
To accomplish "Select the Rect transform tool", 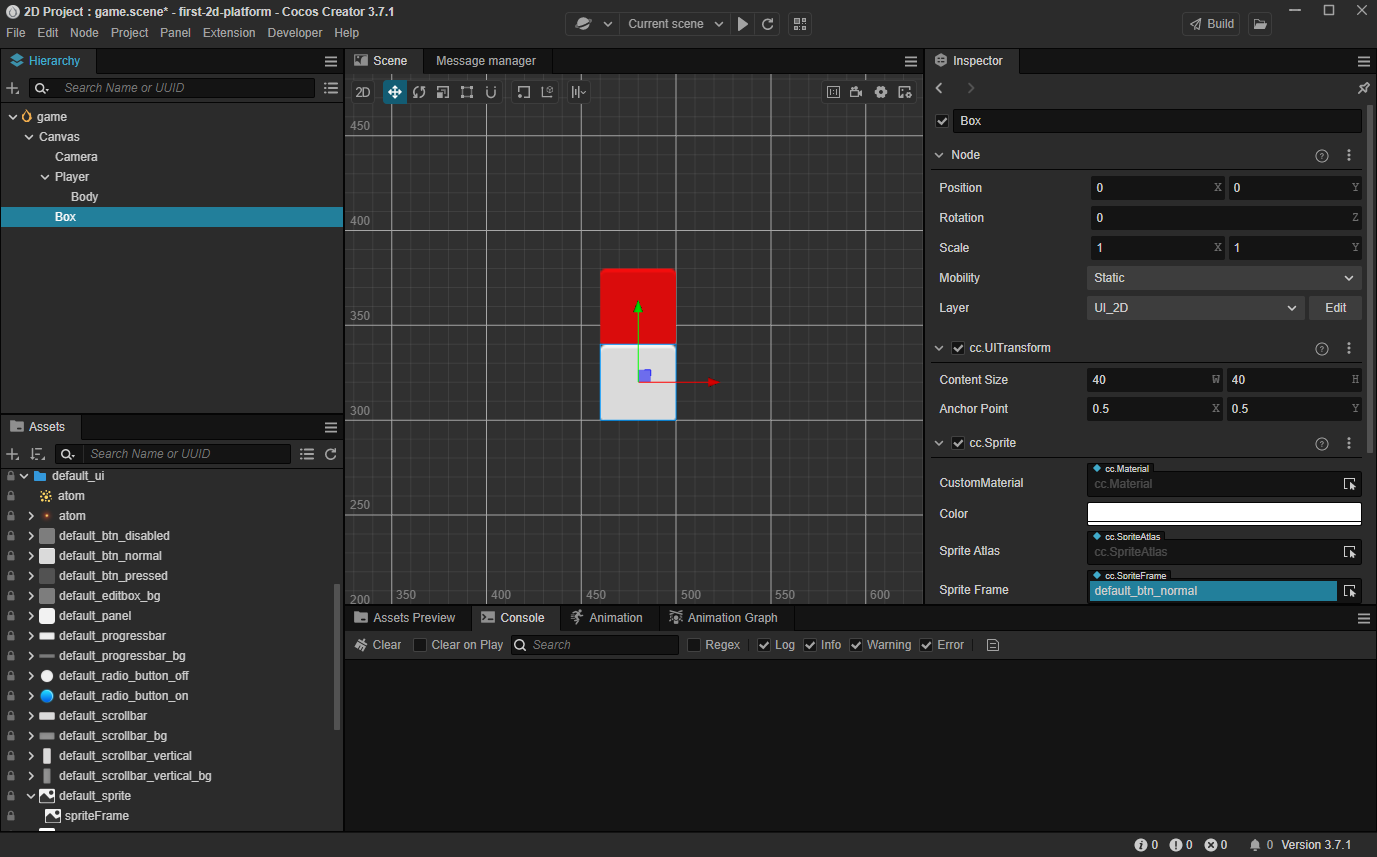I will (x=467, y=92).
